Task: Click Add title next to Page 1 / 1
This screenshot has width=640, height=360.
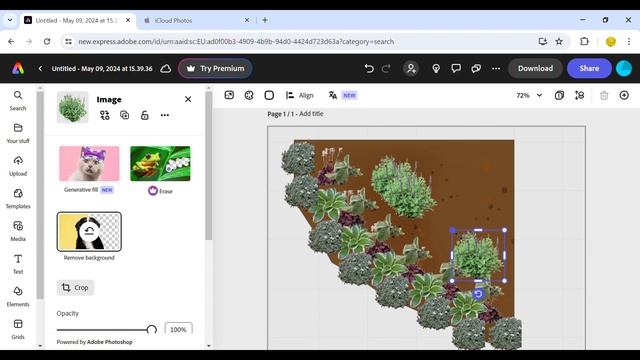Action: click(x=311, y=114)
